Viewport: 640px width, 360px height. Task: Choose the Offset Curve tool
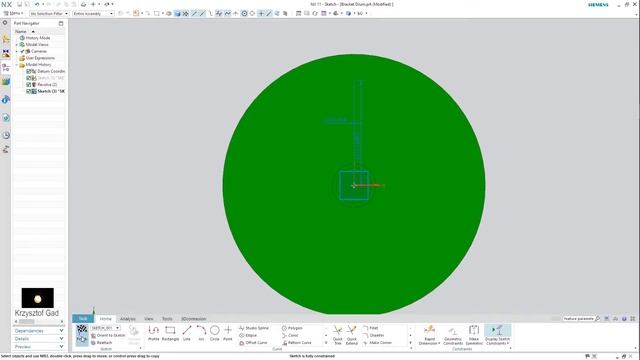click(253, 342)
